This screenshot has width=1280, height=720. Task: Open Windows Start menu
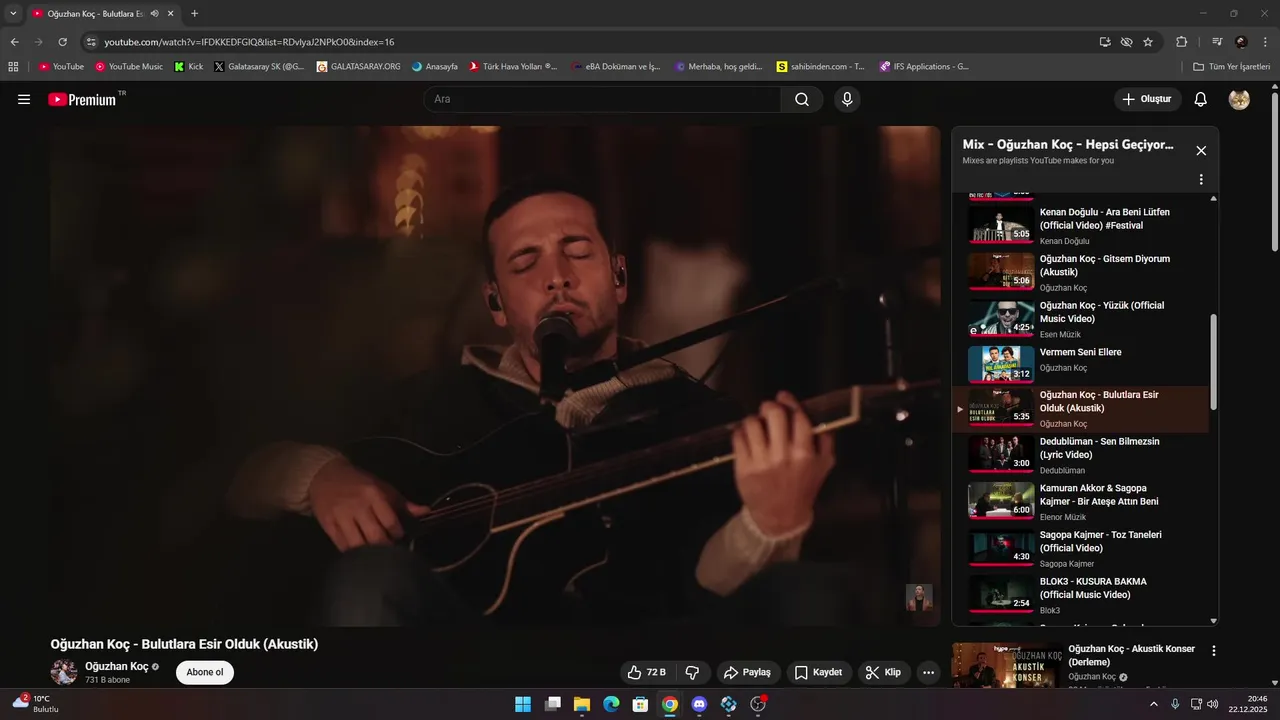click(x=523, y=704)
